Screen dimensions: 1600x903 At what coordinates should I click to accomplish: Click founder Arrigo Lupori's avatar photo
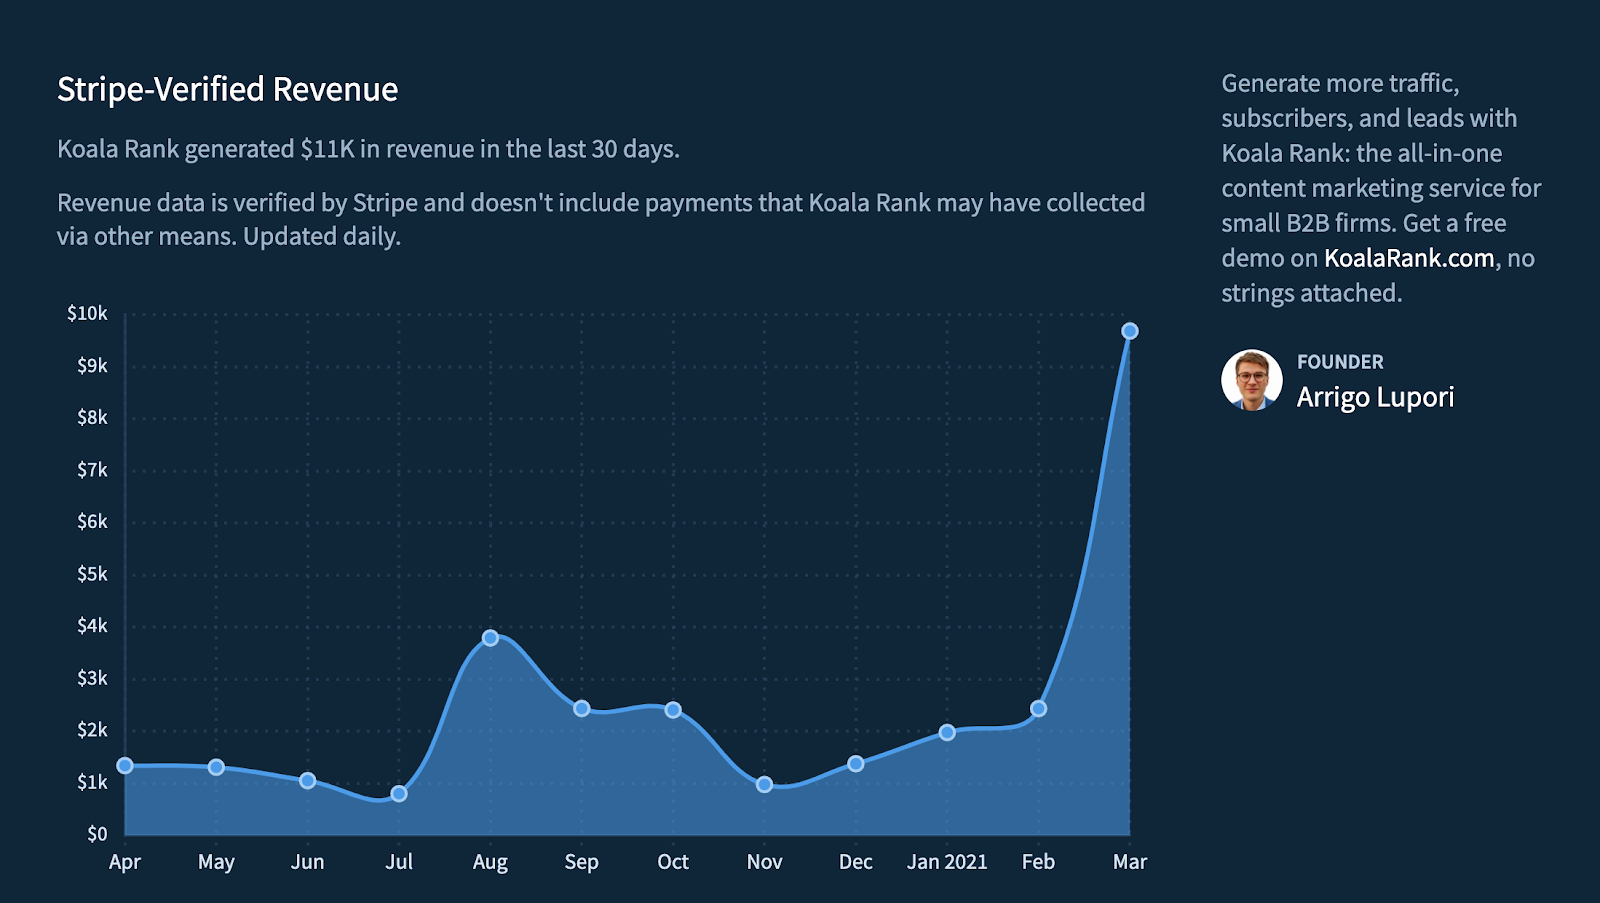[x=1252, y=380]
